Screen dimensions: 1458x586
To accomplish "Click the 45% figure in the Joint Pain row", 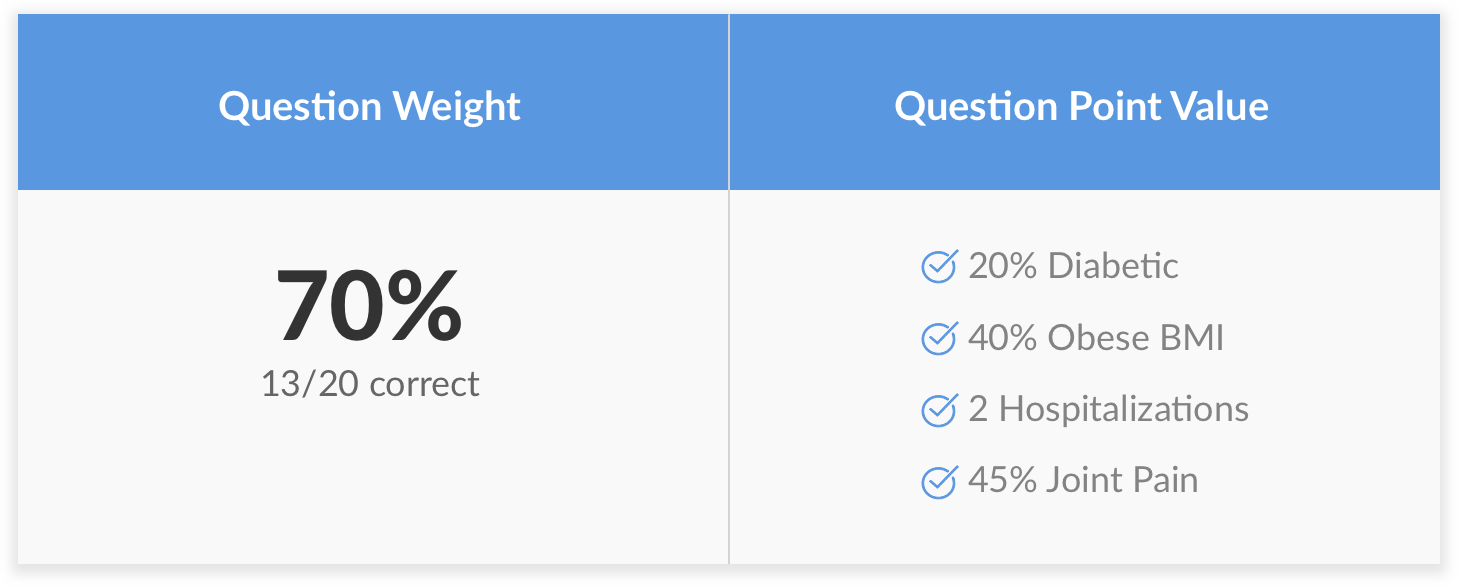I will [x=1003, y=481].
